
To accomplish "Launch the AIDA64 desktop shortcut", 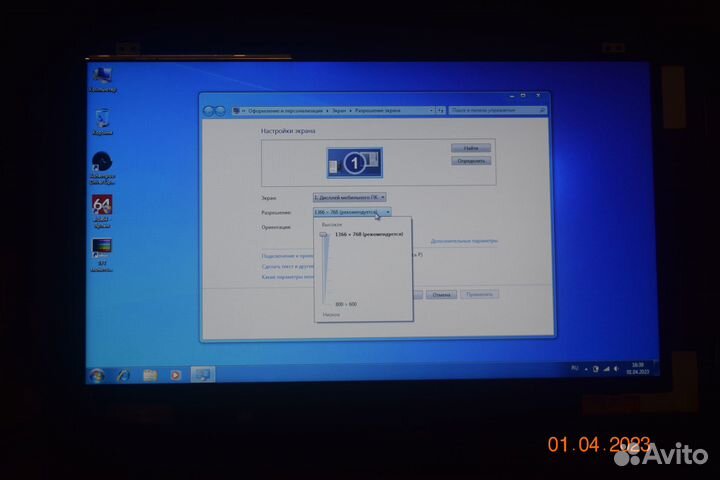I will (x=102, y=205).
